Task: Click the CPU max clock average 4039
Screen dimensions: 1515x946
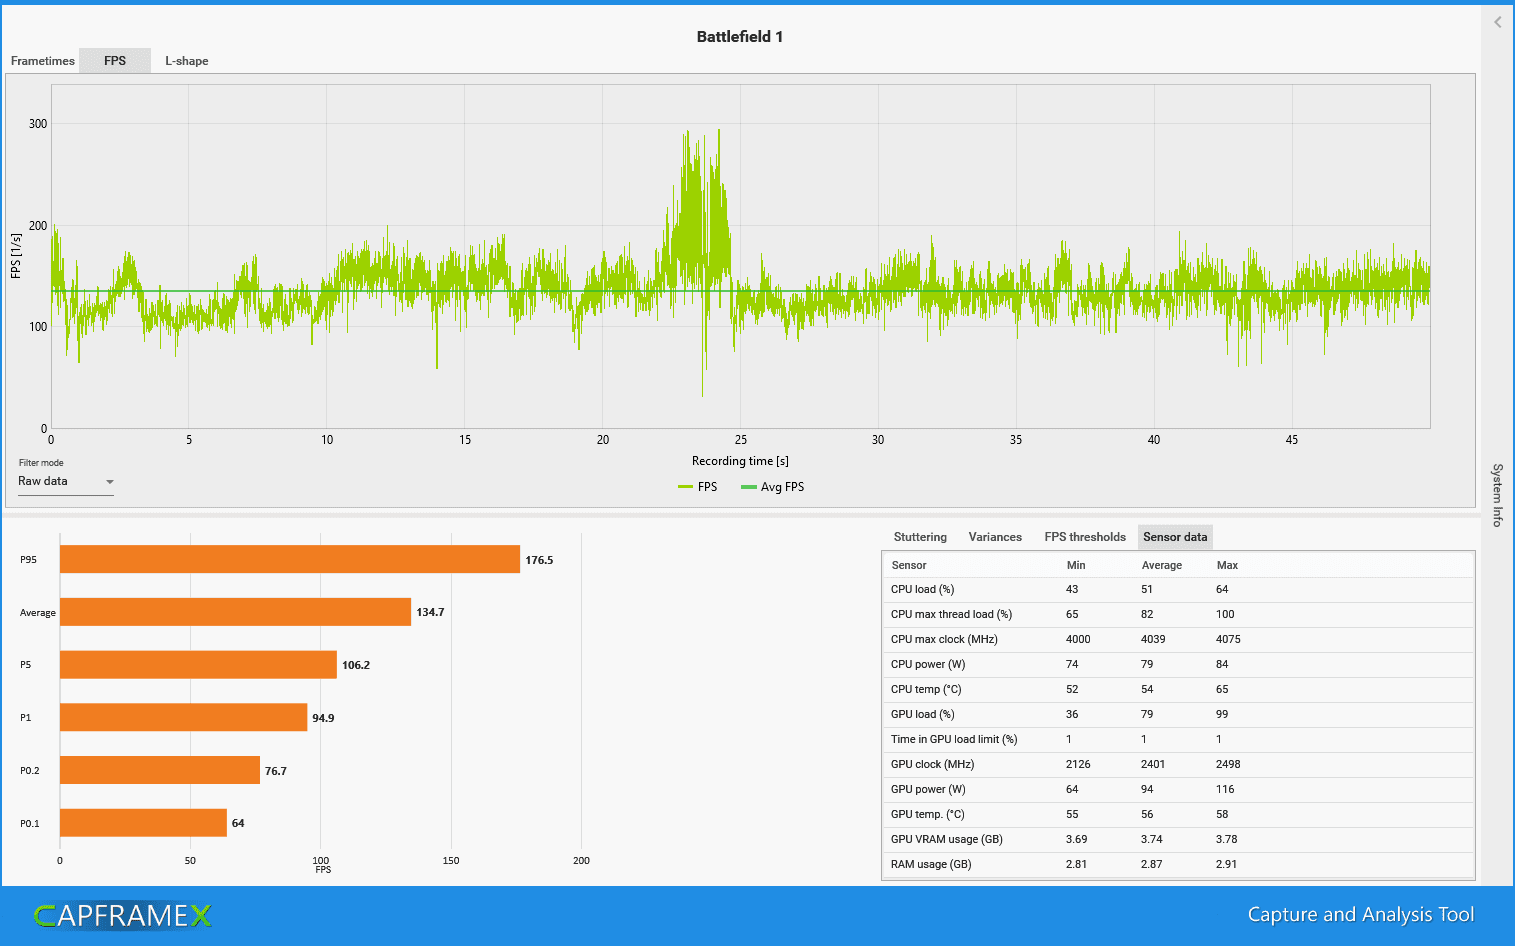Action: (1153, 640)
